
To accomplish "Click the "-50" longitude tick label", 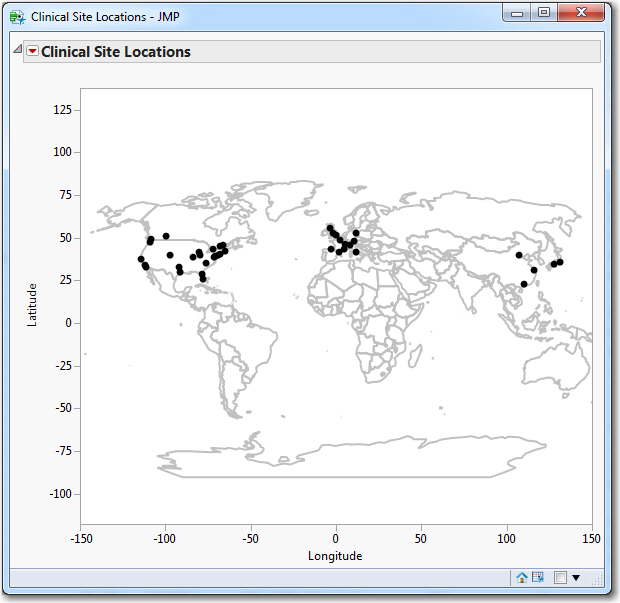I will pyautogui.click(x=250, y=539).
